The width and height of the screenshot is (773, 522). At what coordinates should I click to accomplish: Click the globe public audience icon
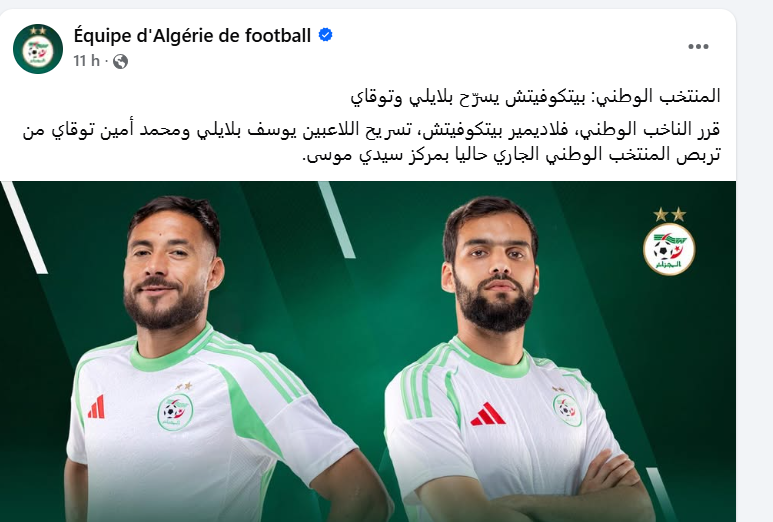120,61
